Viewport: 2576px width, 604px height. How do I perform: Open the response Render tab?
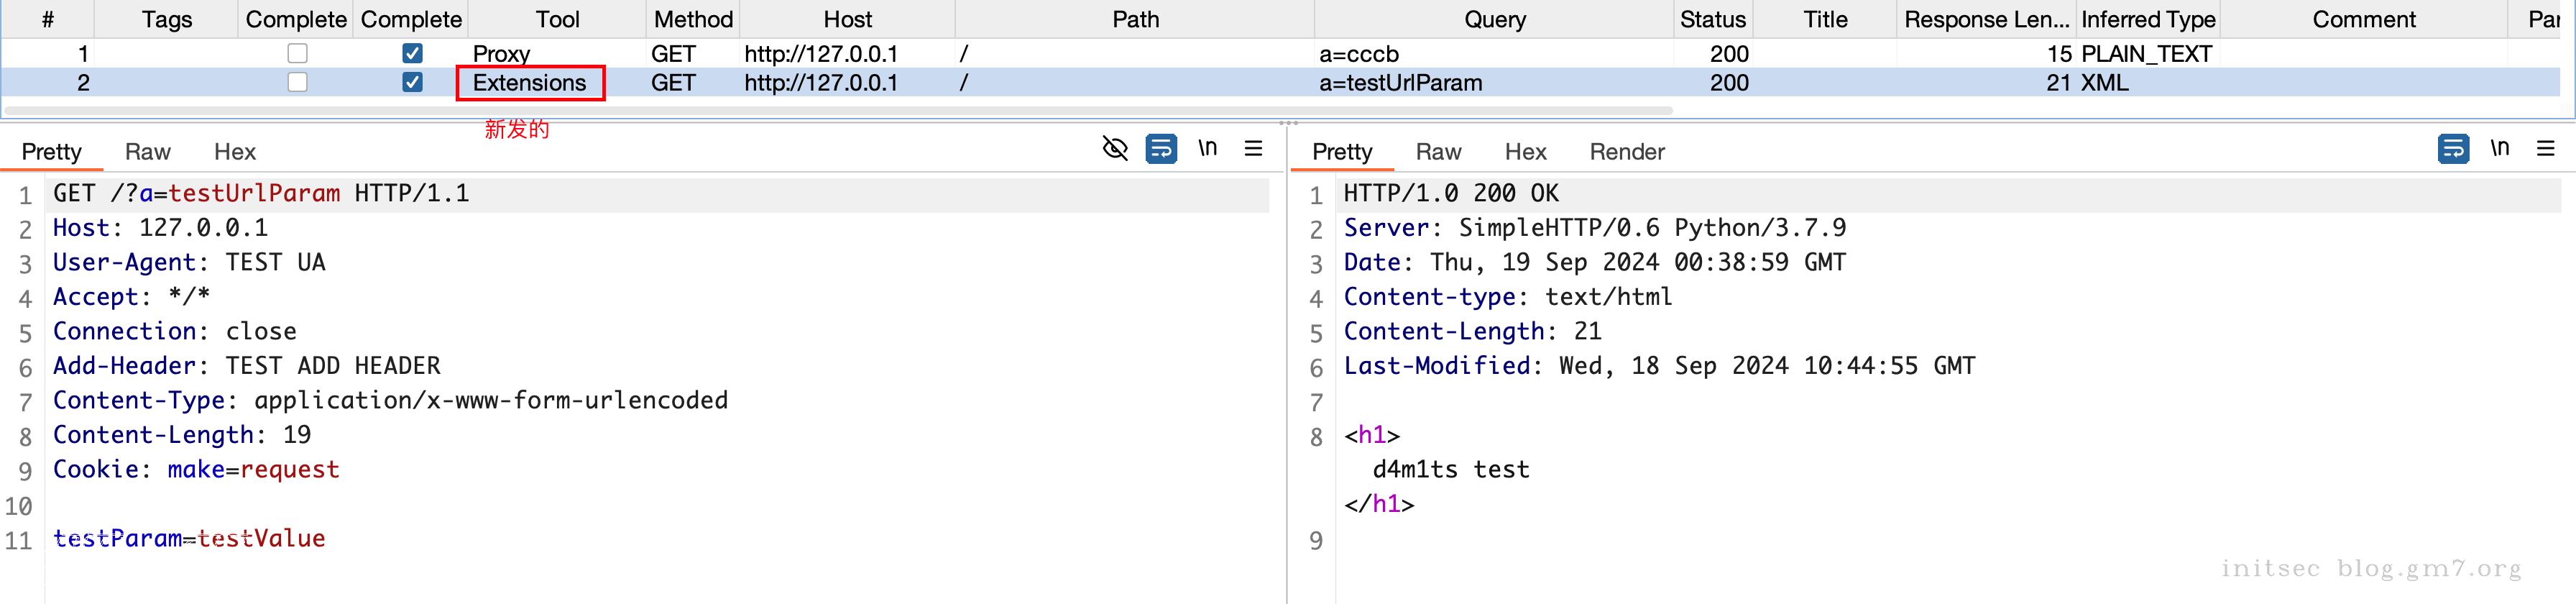pyautogui.click(x=1626, y=152)
